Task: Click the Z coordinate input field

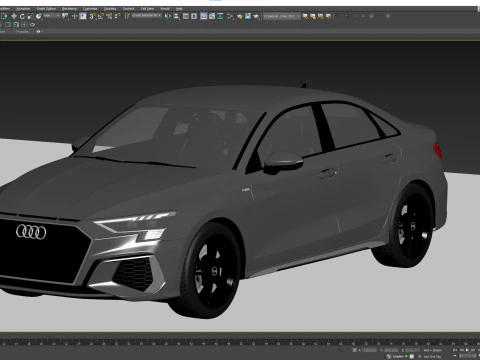Action: point(413,350)
